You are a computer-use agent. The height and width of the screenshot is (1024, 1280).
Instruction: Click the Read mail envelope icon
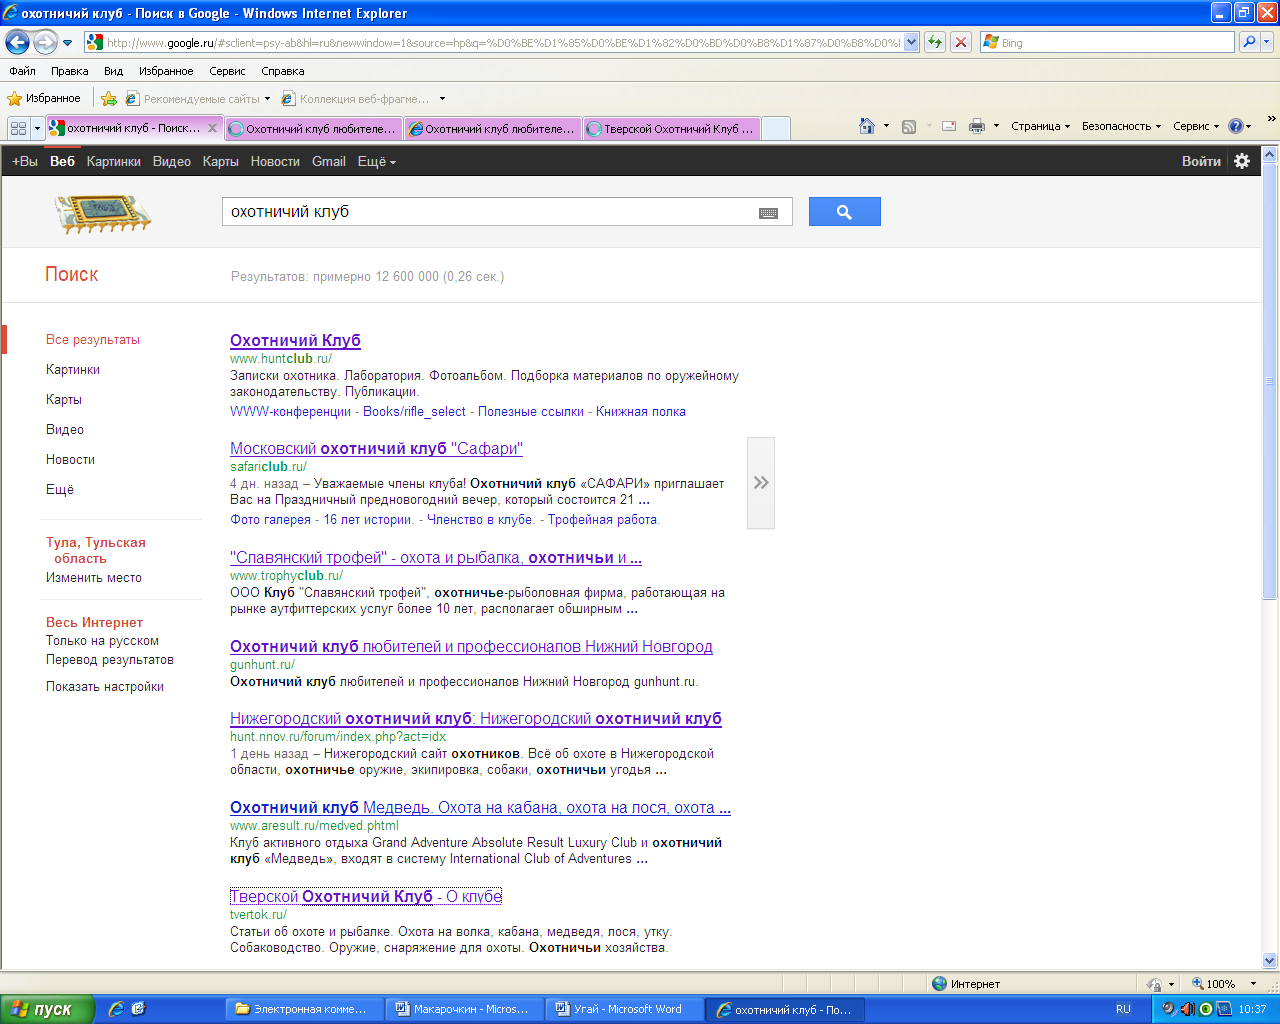[x=949, y=126]
